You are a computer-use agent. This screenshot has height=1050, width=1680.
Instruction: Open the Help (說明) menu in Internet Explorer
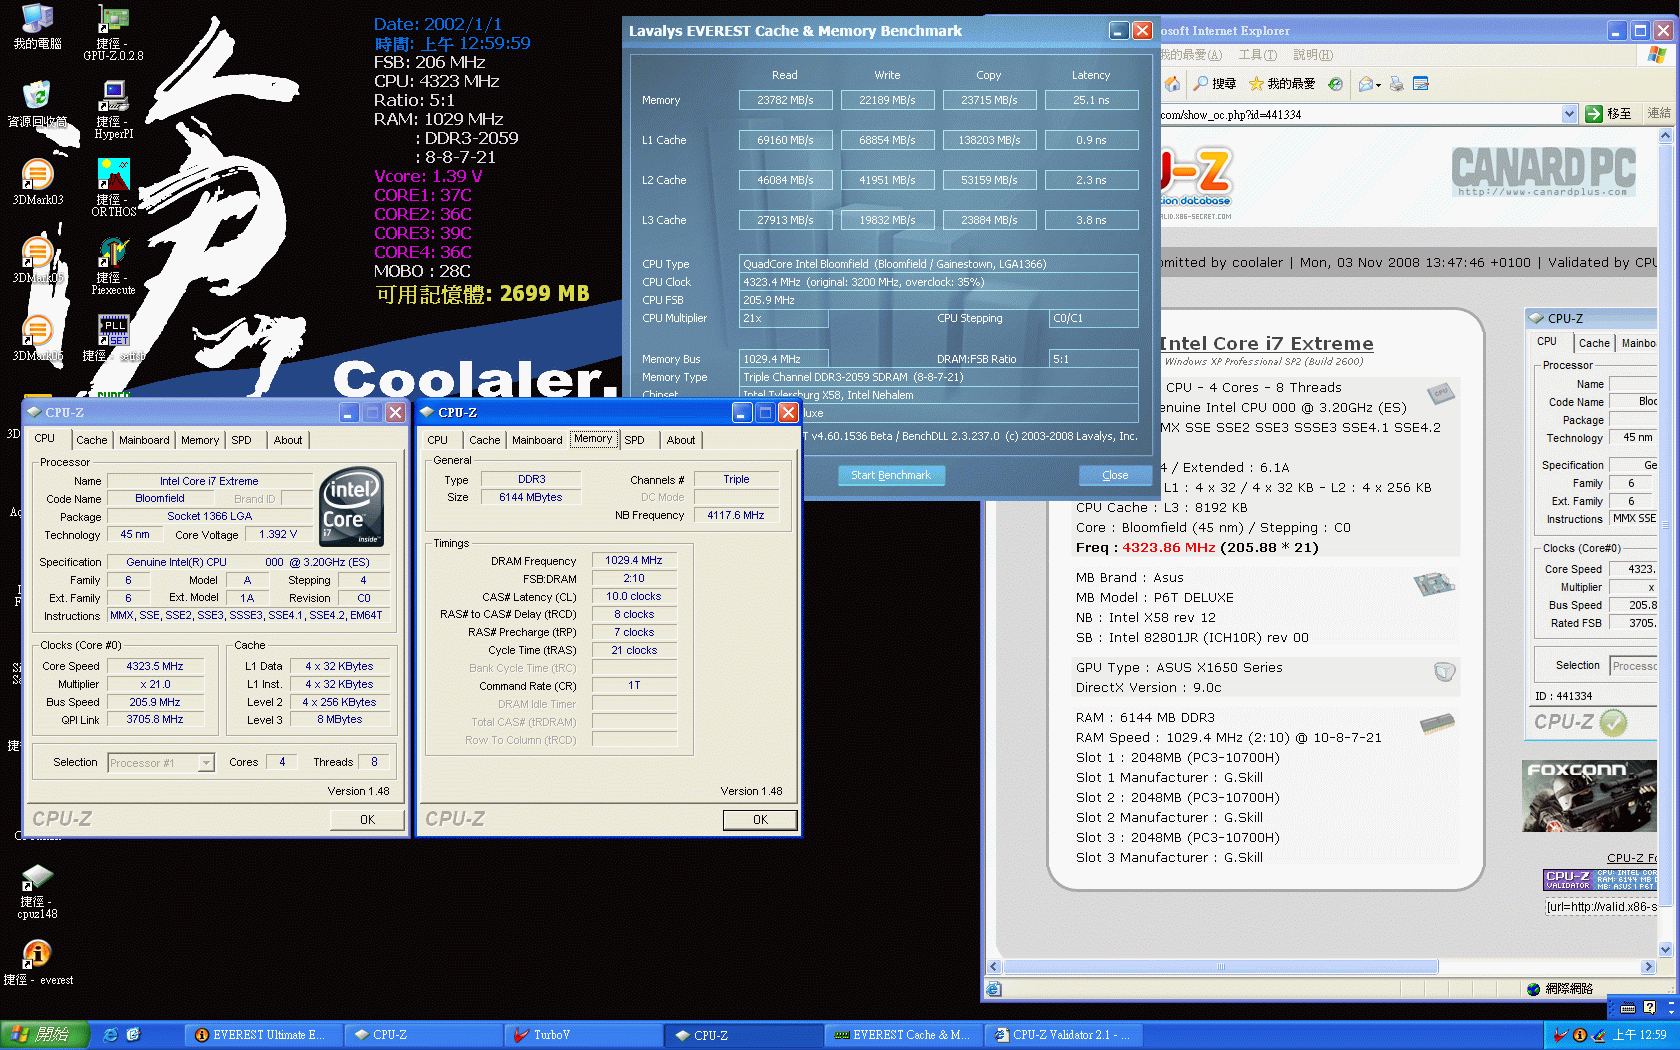point(1312,55)
